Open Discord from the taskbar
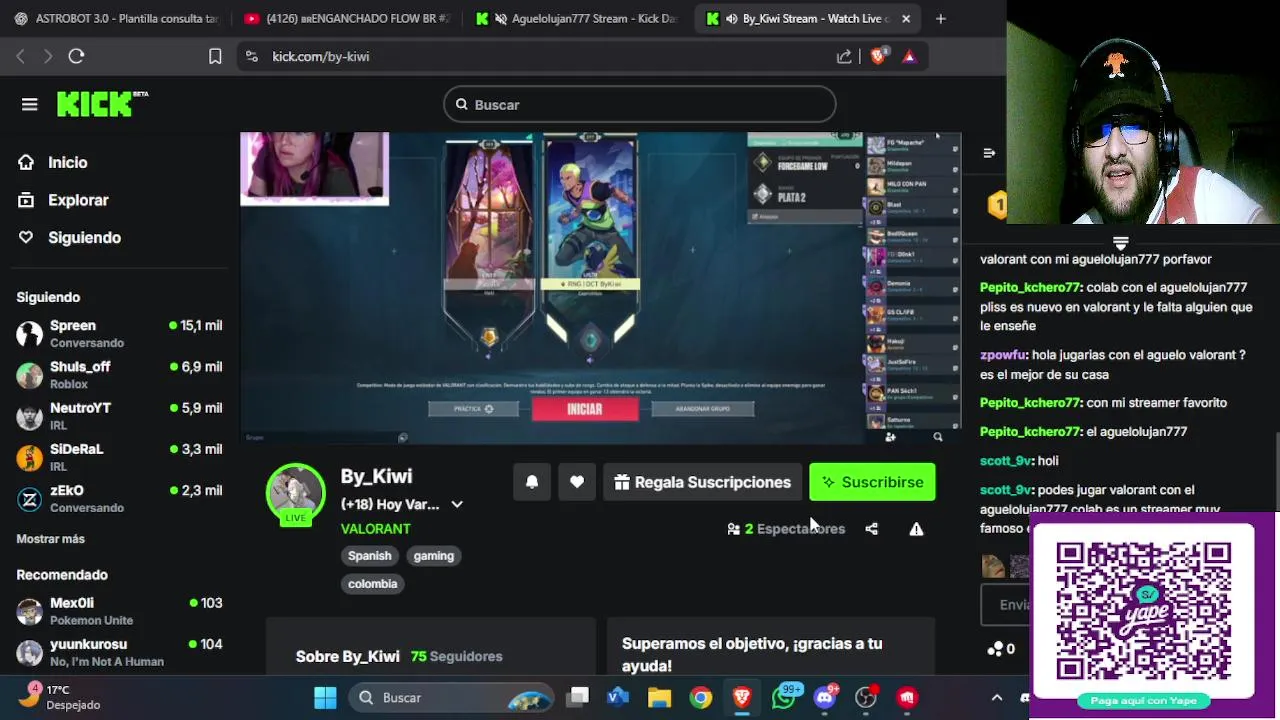The width and height of the screenshot is (1280, 720). pos(825,697)
